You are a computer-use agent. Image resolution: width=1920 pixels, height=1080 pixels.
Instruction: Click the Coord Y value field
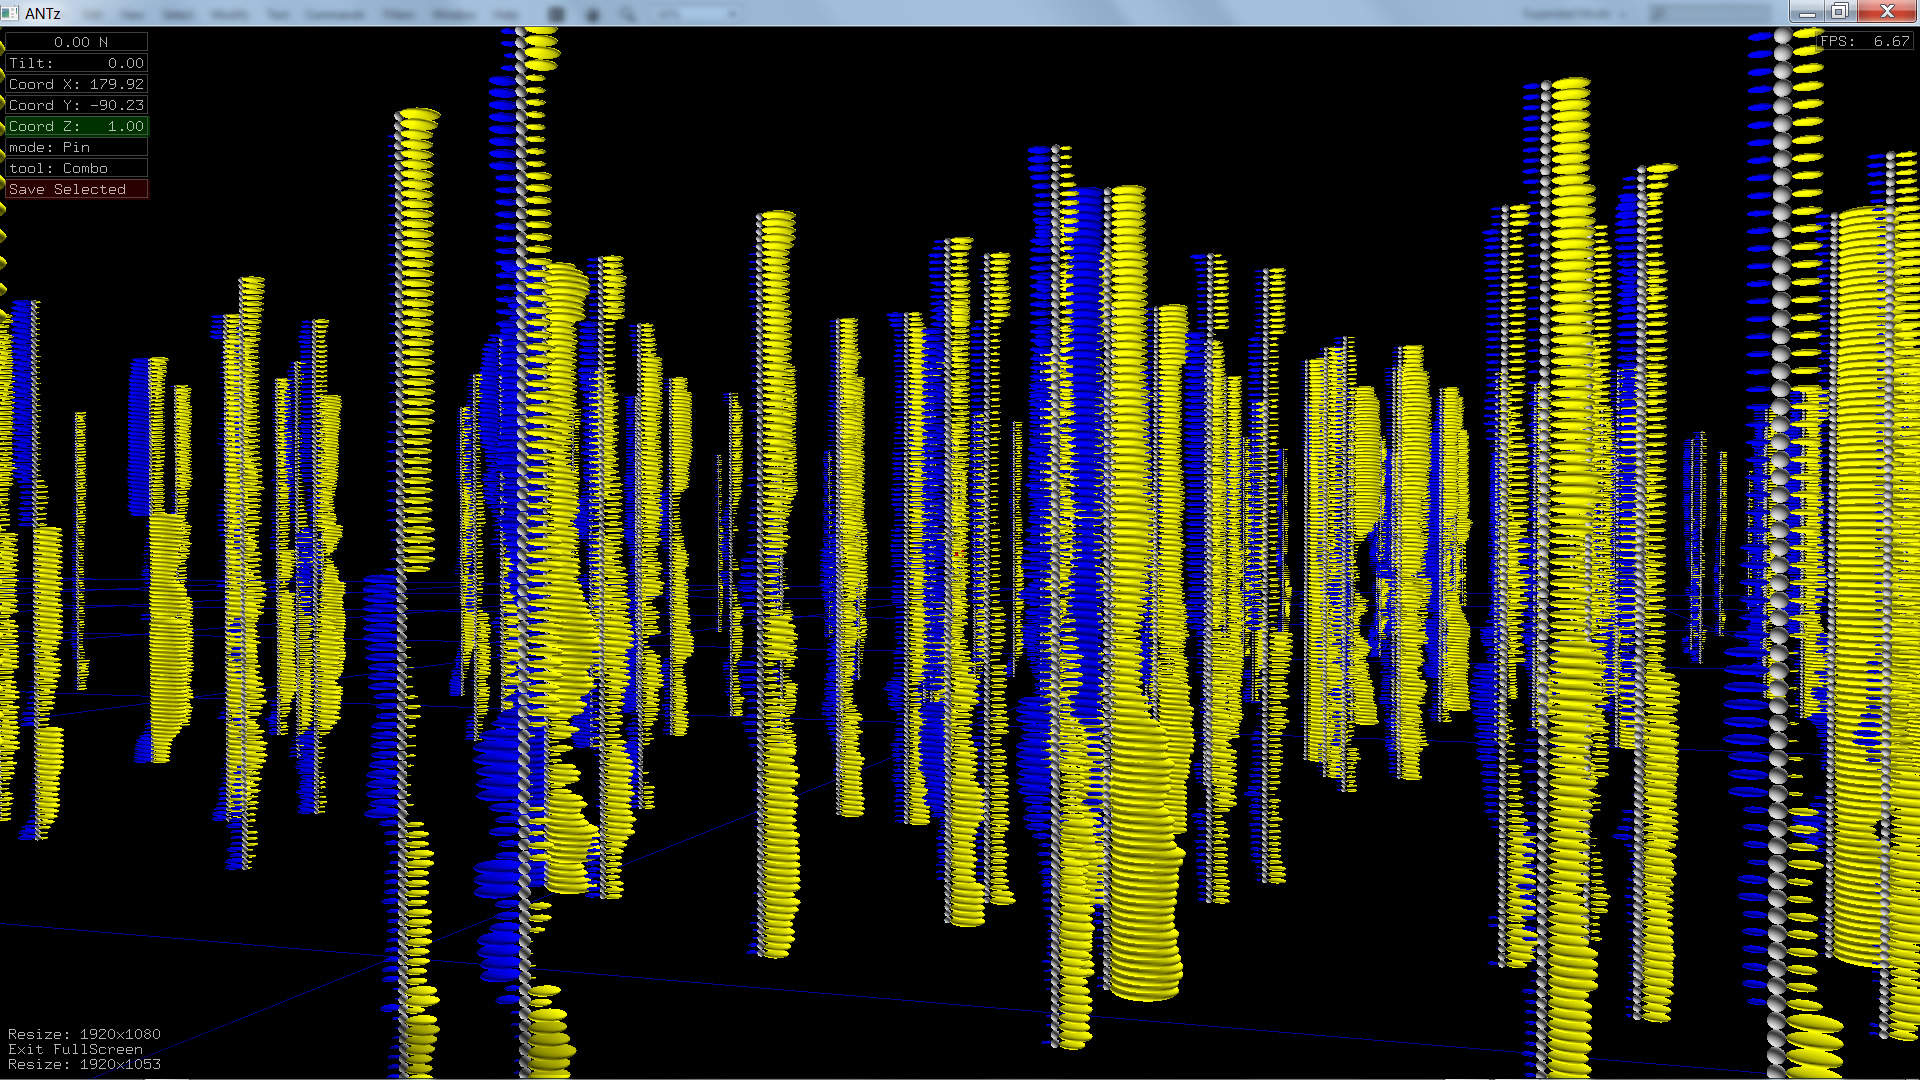(76, 105)
